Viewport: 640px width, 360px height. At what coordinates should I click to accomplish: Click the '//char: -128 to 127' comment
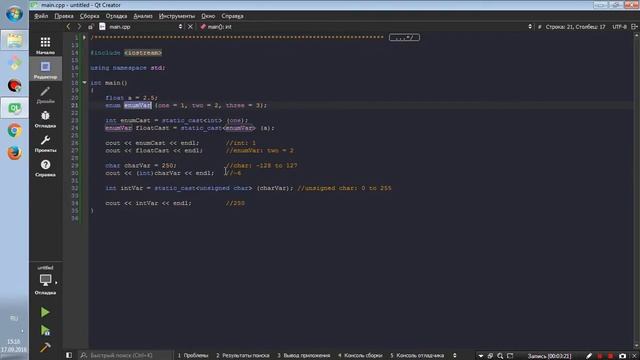(261, 166)
